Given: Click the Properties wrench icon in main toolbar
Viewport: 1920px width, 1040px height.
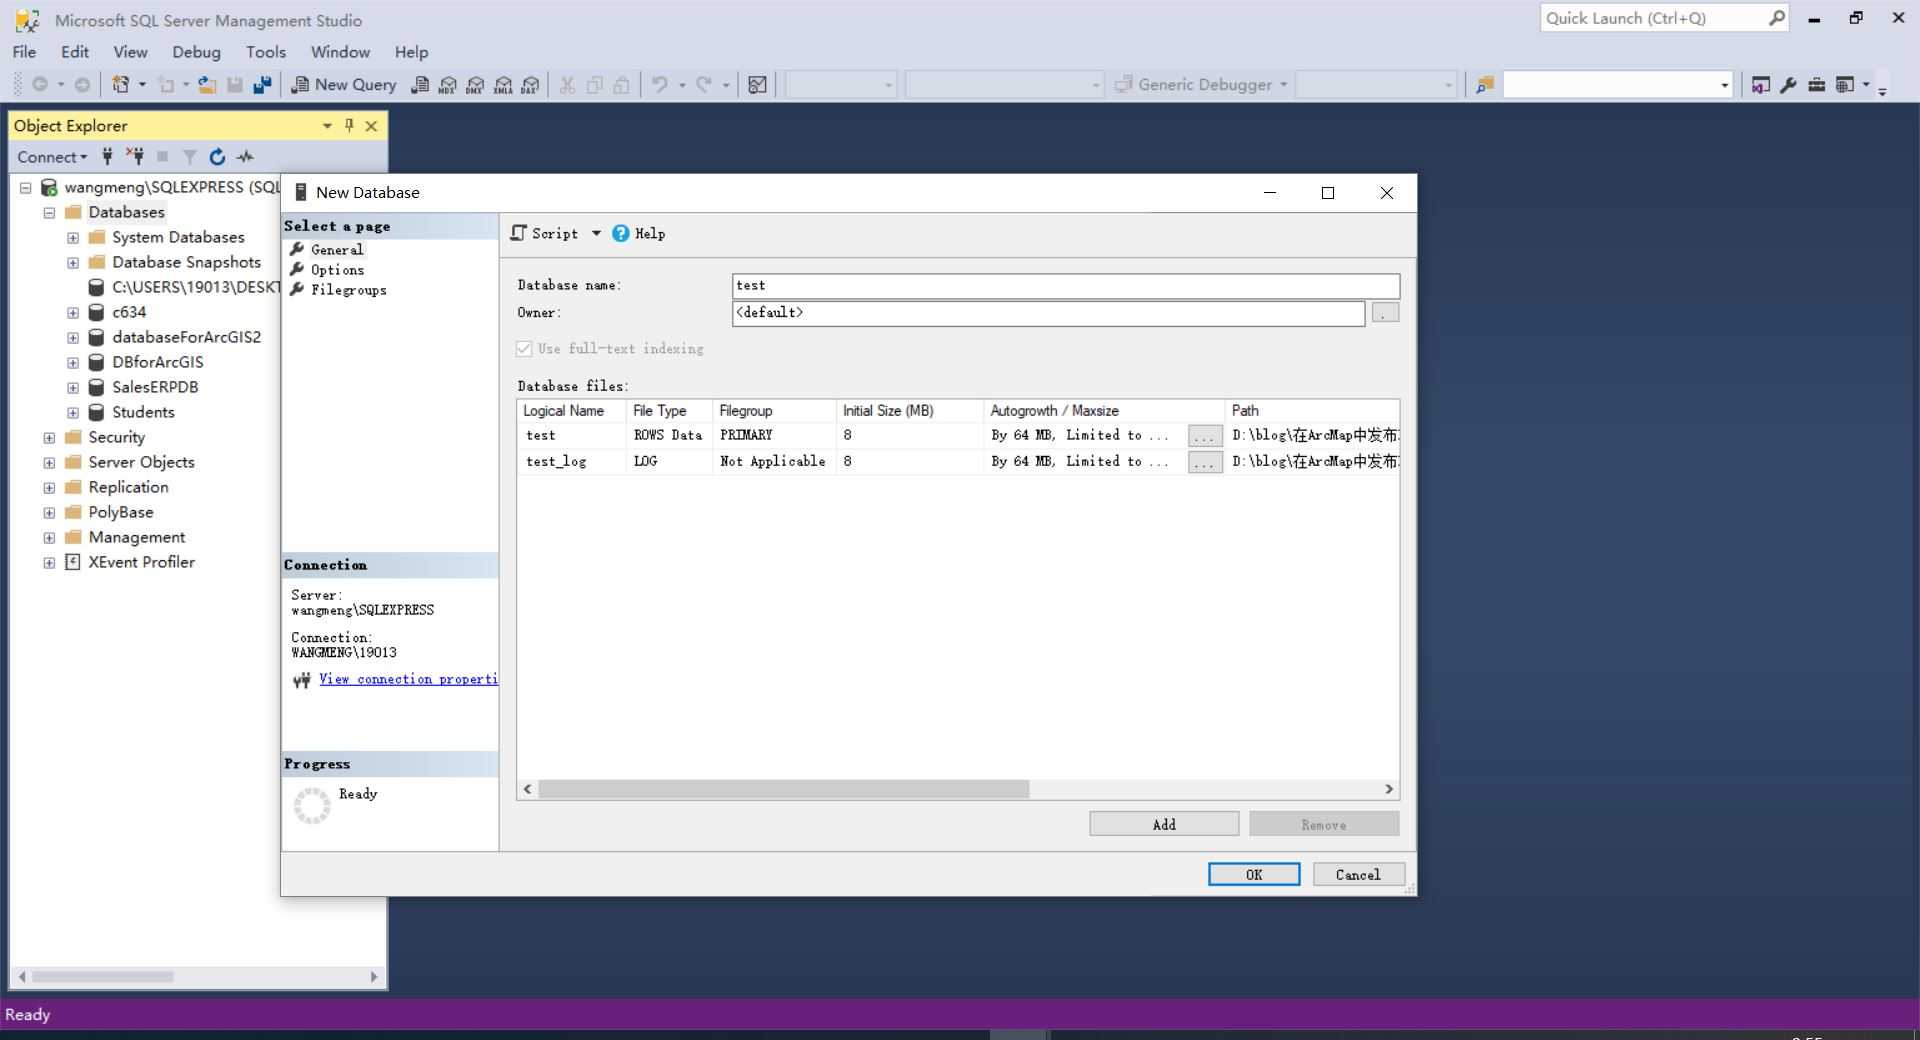Looking at the screenshot, I should pos(1788,85).
